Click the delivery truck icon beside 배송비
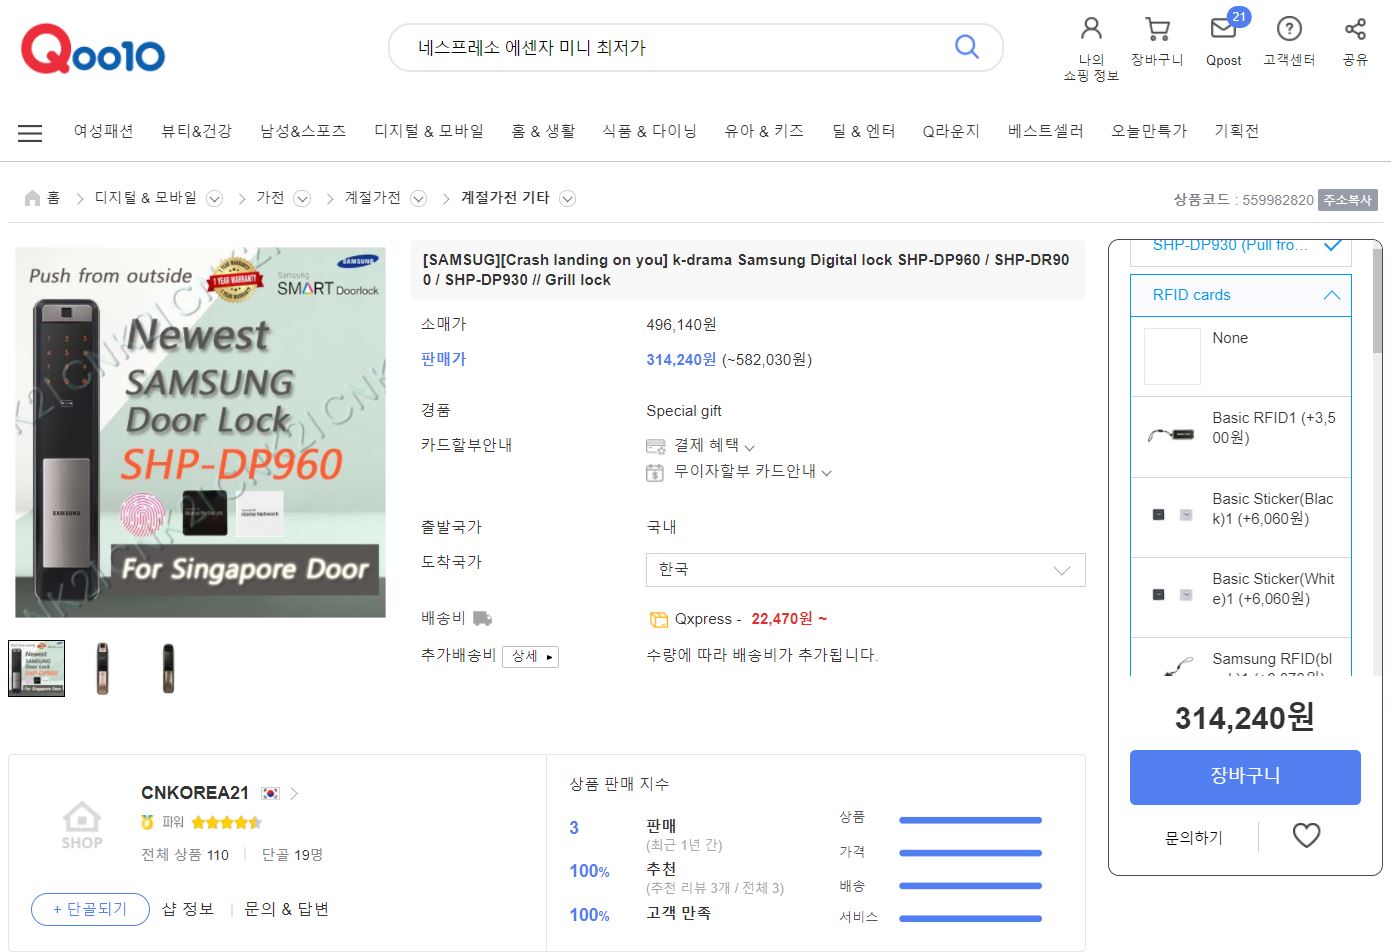1391x952 pixels. click(x=482, y=619)
